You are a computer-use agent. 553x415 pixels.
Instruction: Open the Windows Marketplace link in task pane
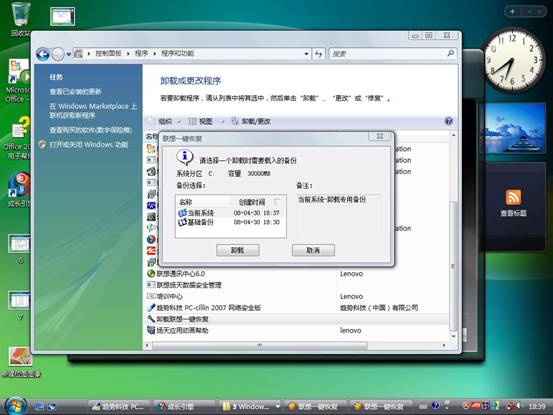[93, 111]
